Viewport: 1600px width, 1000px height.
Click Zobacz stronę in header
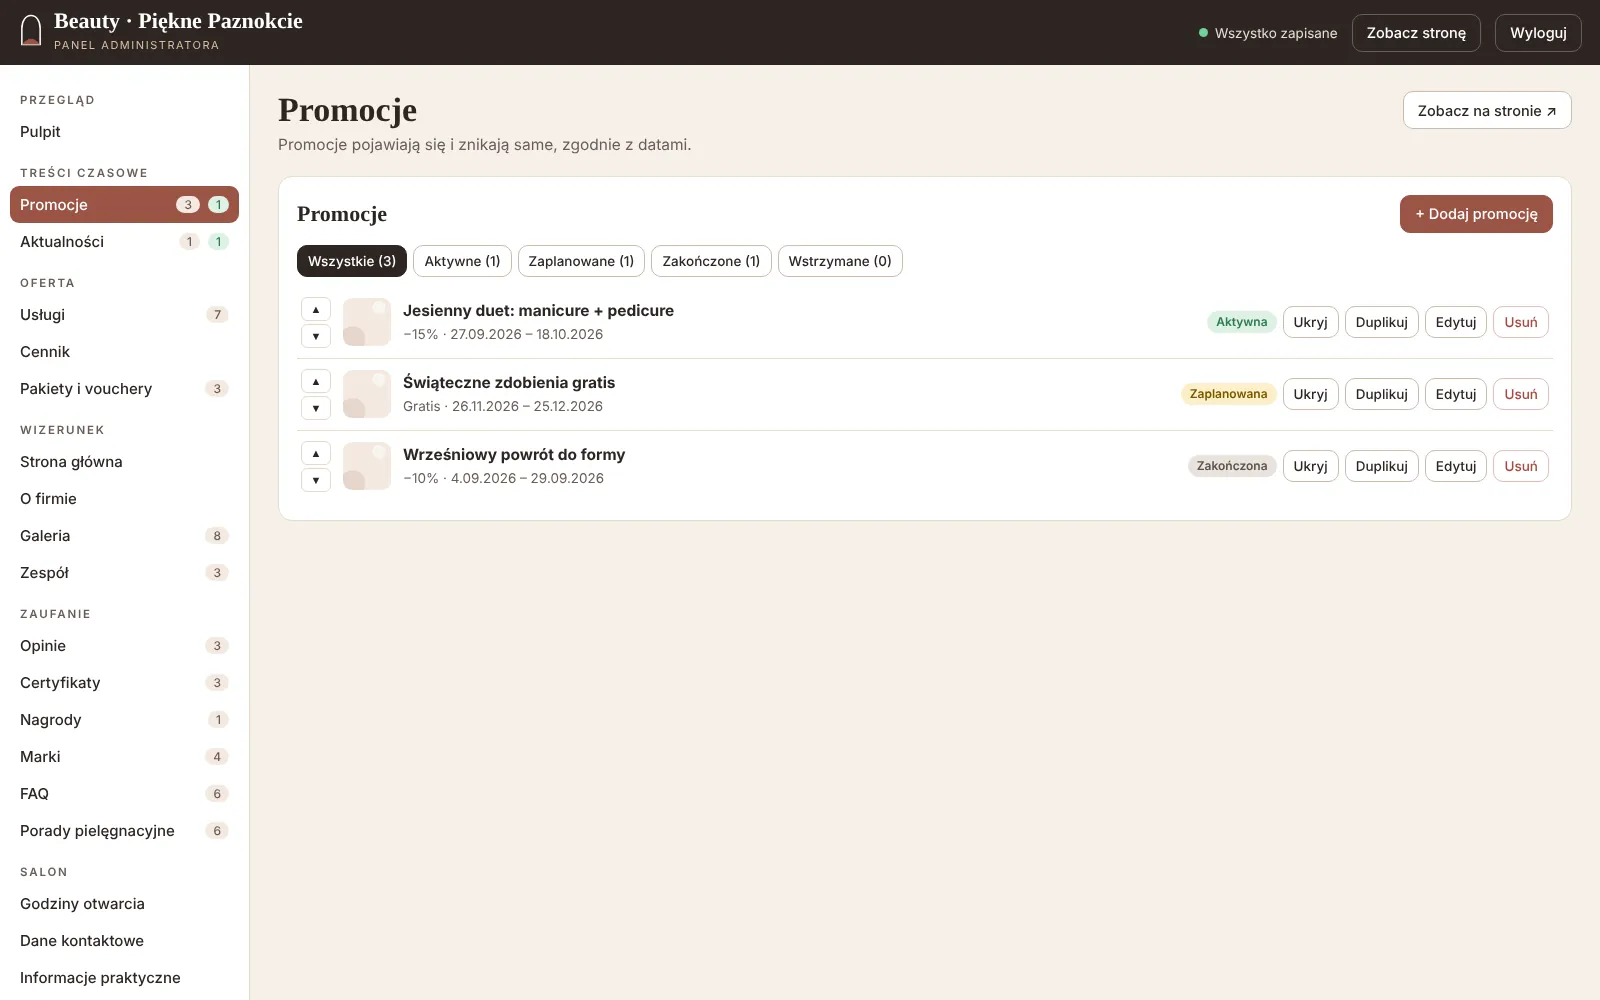[1416, 33]
